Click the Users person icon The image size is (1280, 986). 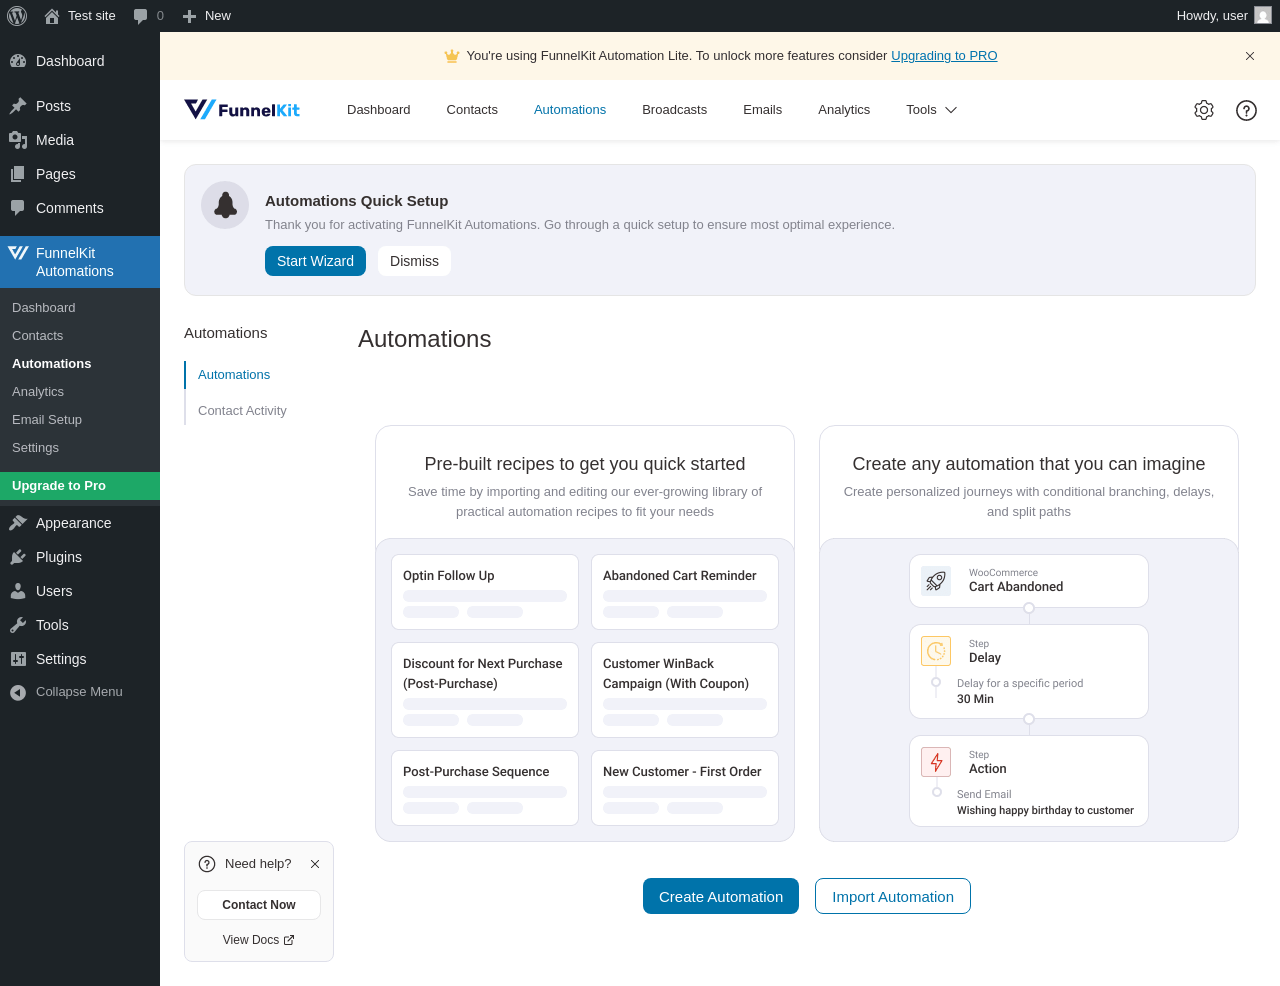coord(18,591)
